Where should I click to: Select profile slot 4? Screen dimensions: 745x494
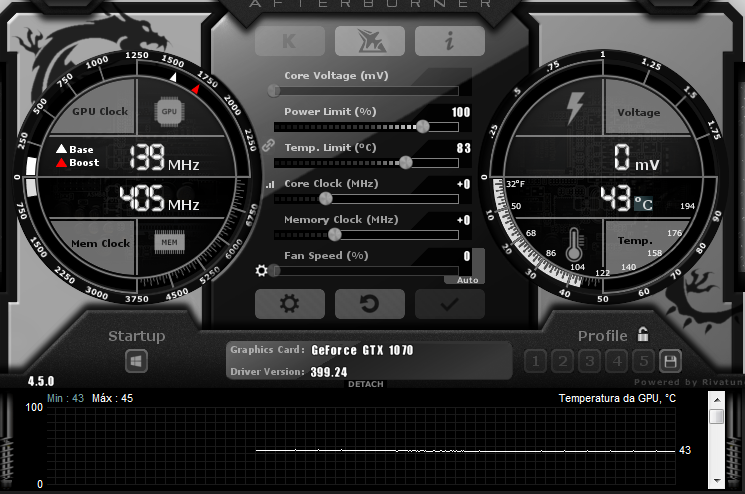point(617,361)
